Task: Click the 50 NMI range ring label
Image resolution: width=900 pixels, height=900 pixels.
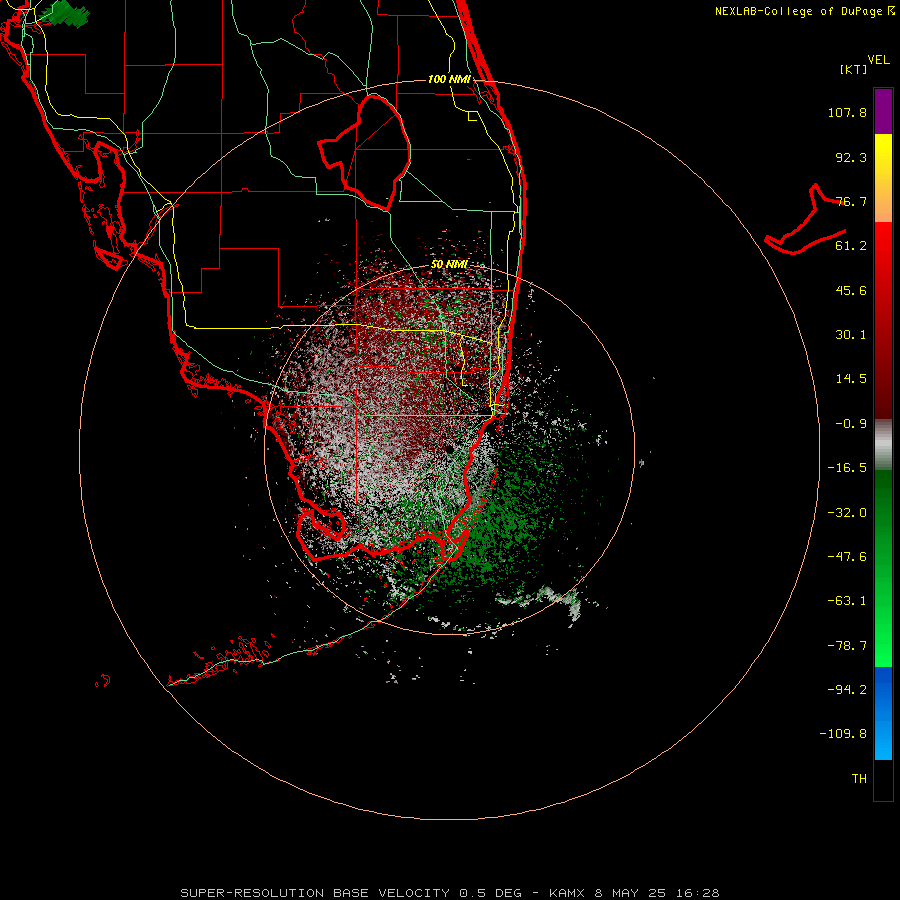Action: [x=449, y=265]
